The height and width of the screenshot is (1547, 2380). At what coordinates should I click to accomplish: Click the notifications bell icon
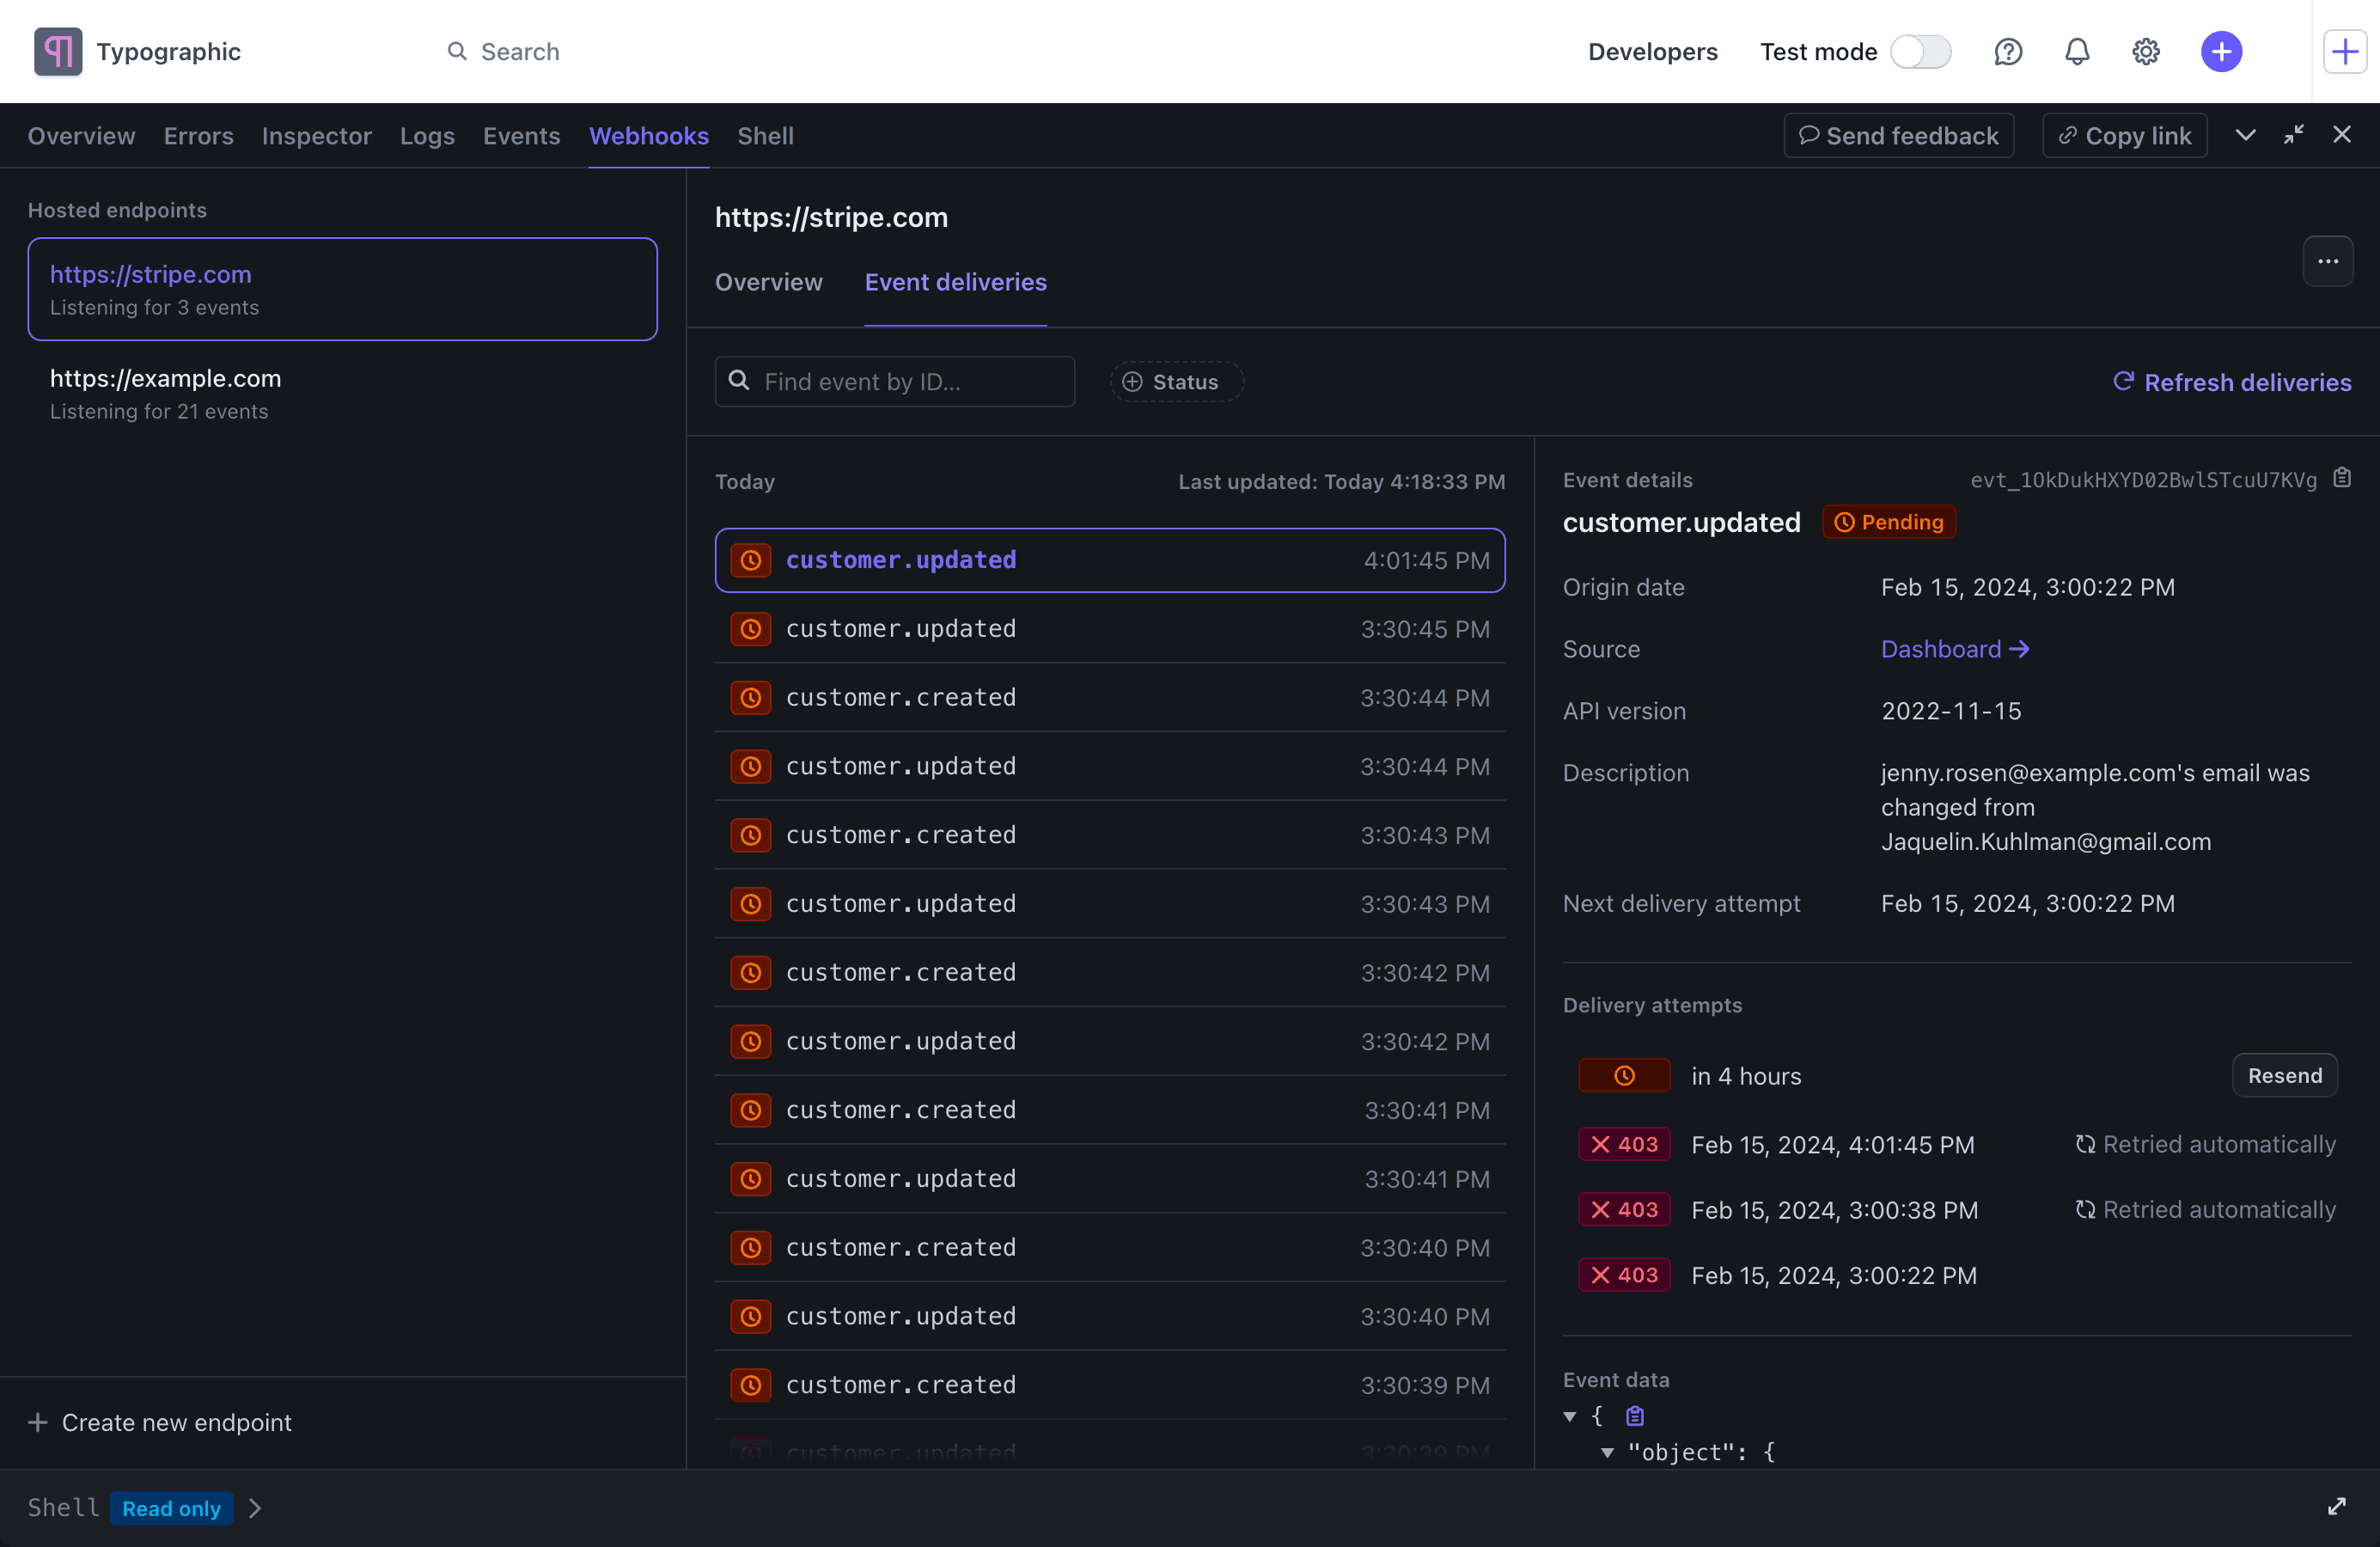pos(2078,51)
